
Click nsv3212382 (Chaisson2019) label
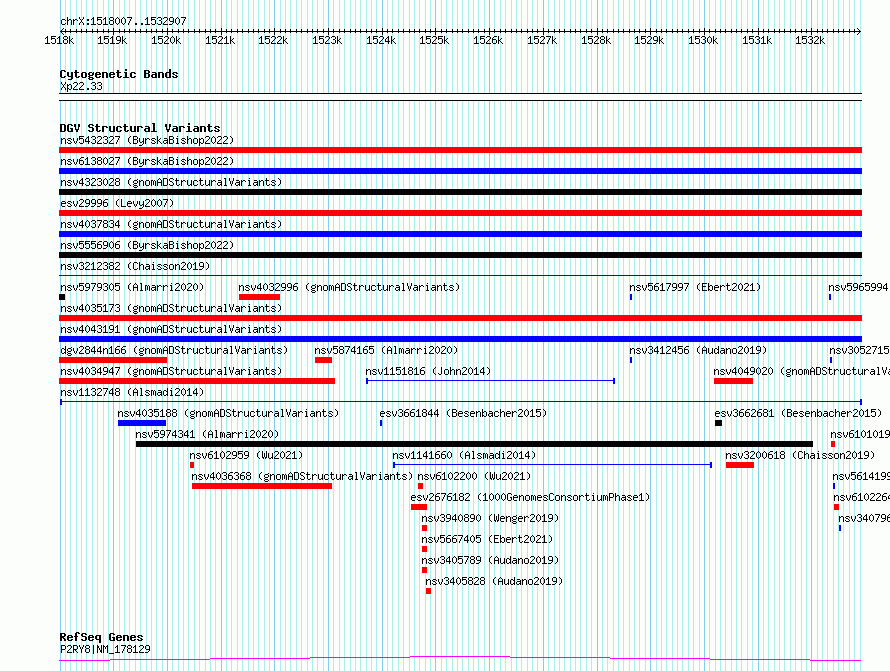click(x=135, y=266)
